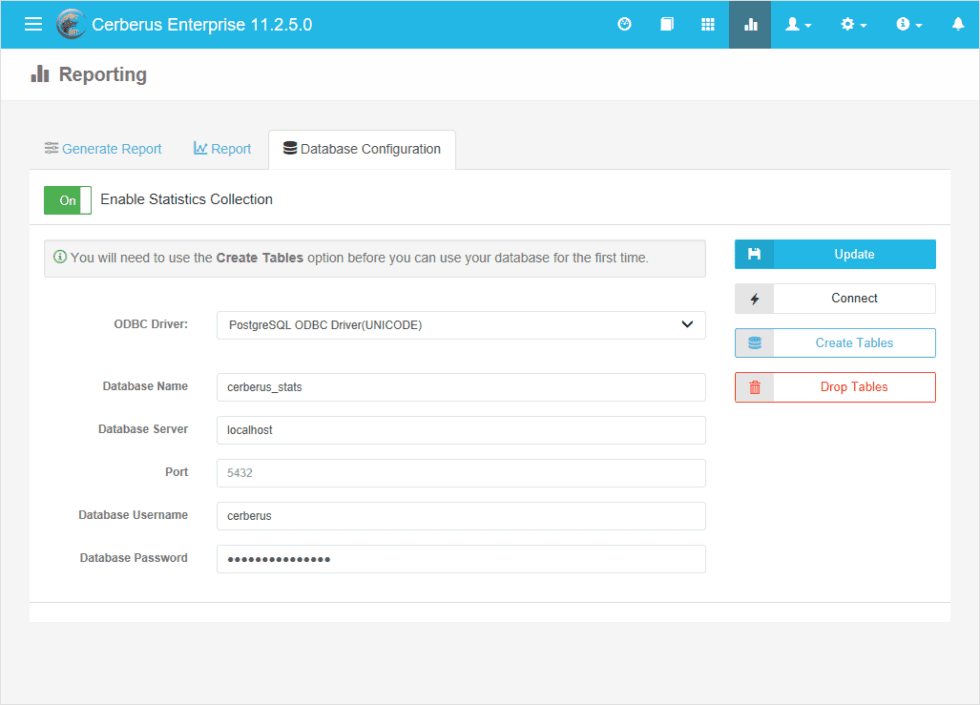Open the grid connections icon in navbar
The image size is (980, 705).
[708, 24]
